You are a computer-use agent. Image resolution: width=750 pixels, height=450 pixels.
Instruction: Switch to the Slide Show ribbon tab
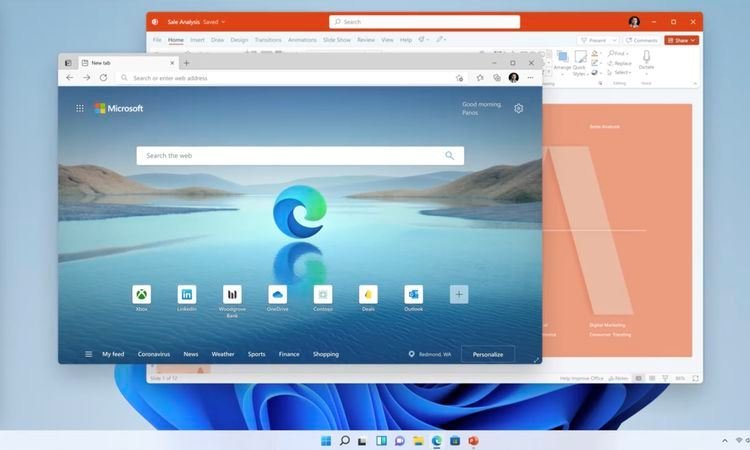(x=336, y=40)
